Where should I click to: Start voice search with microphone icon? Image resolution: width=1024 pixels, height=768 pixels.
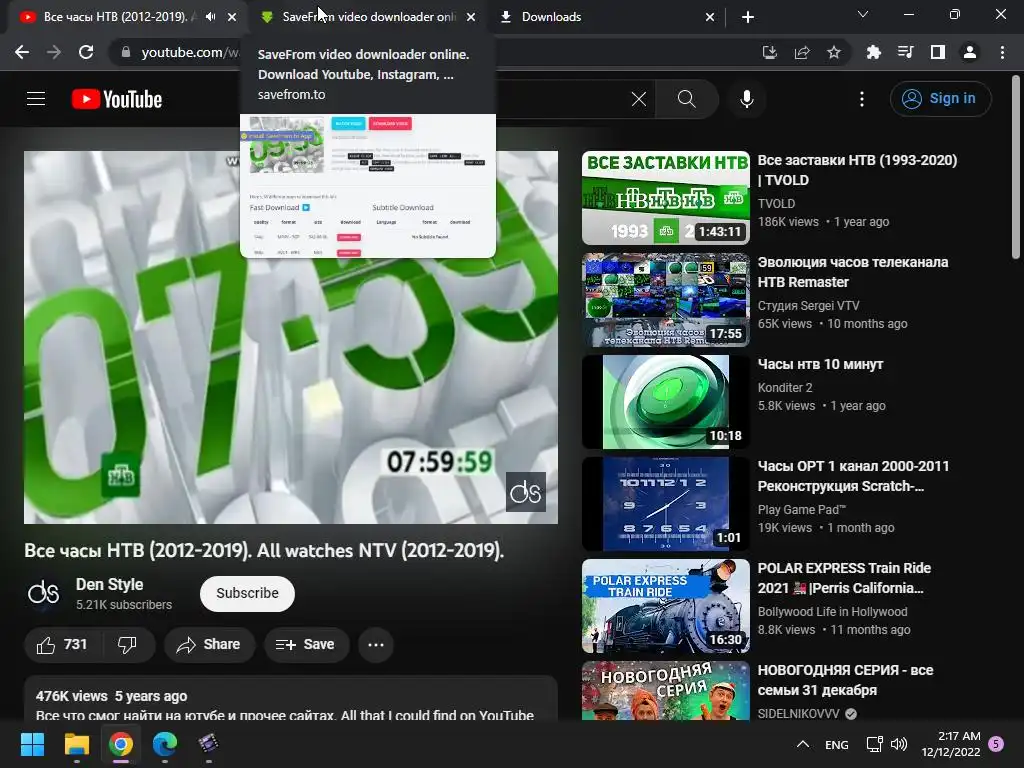(746, 99)
